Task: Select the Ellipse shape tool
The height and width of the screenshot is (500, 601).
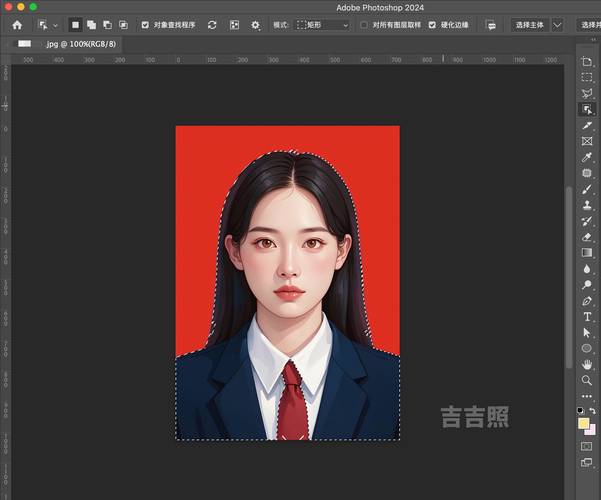Action: (x=586, y=348)
